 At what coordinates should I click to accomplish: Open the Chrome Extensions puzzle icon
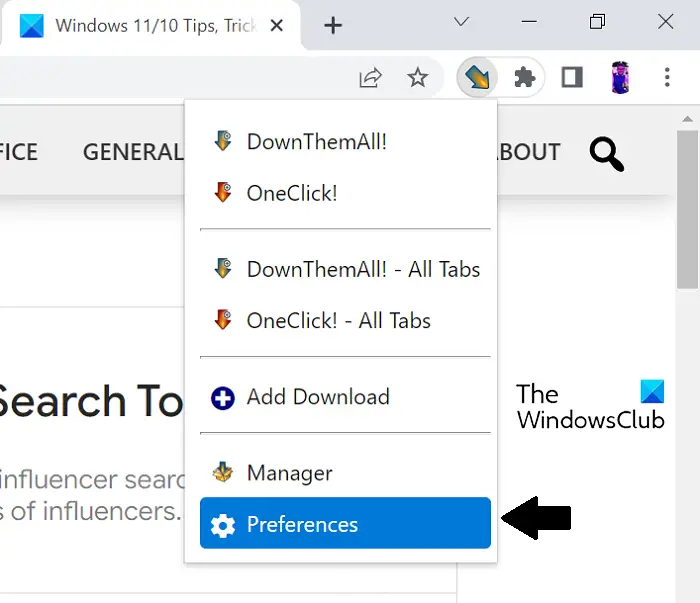[525, 77]
